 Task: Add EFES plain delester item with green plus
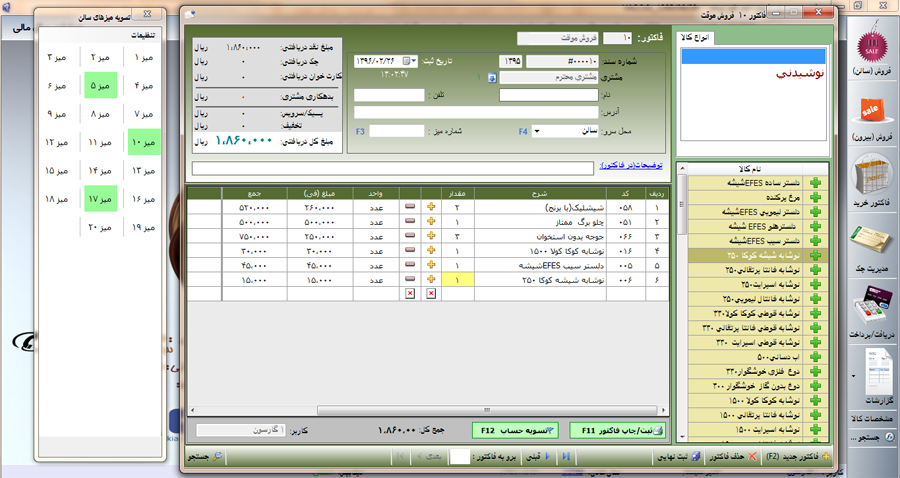[813, 184]
